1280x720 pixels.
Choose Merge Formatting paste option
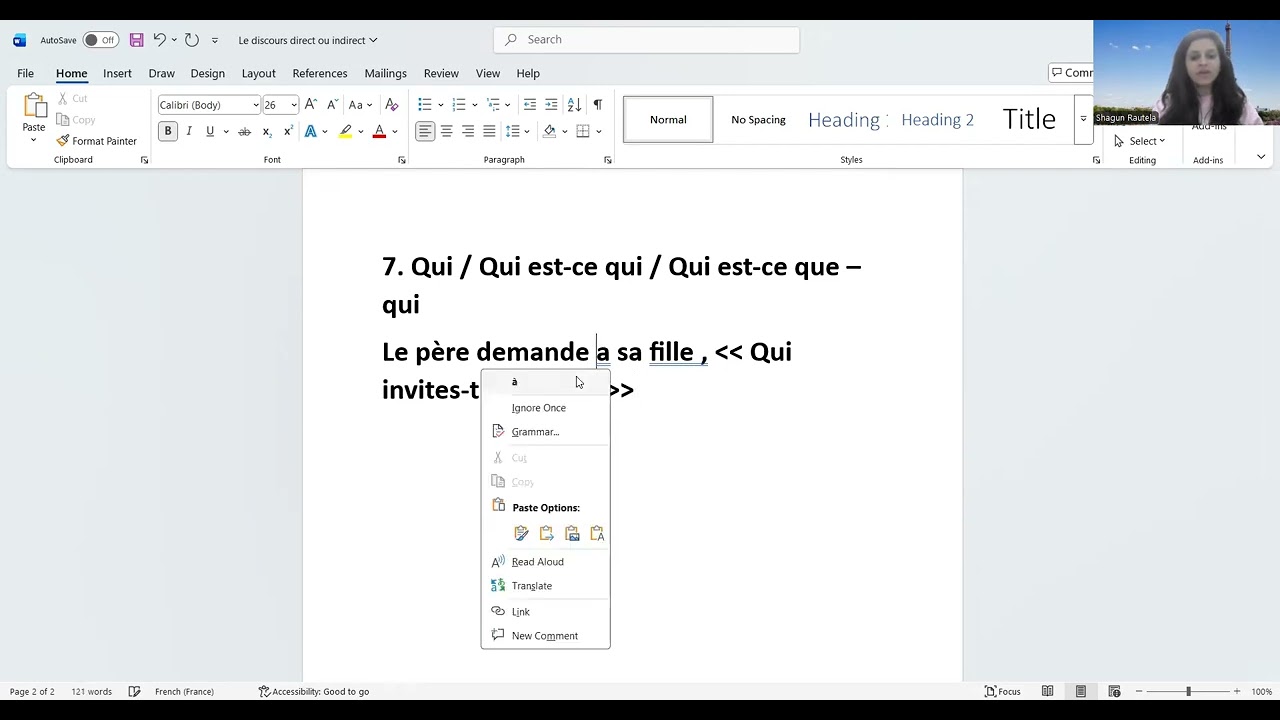[546, 534]
